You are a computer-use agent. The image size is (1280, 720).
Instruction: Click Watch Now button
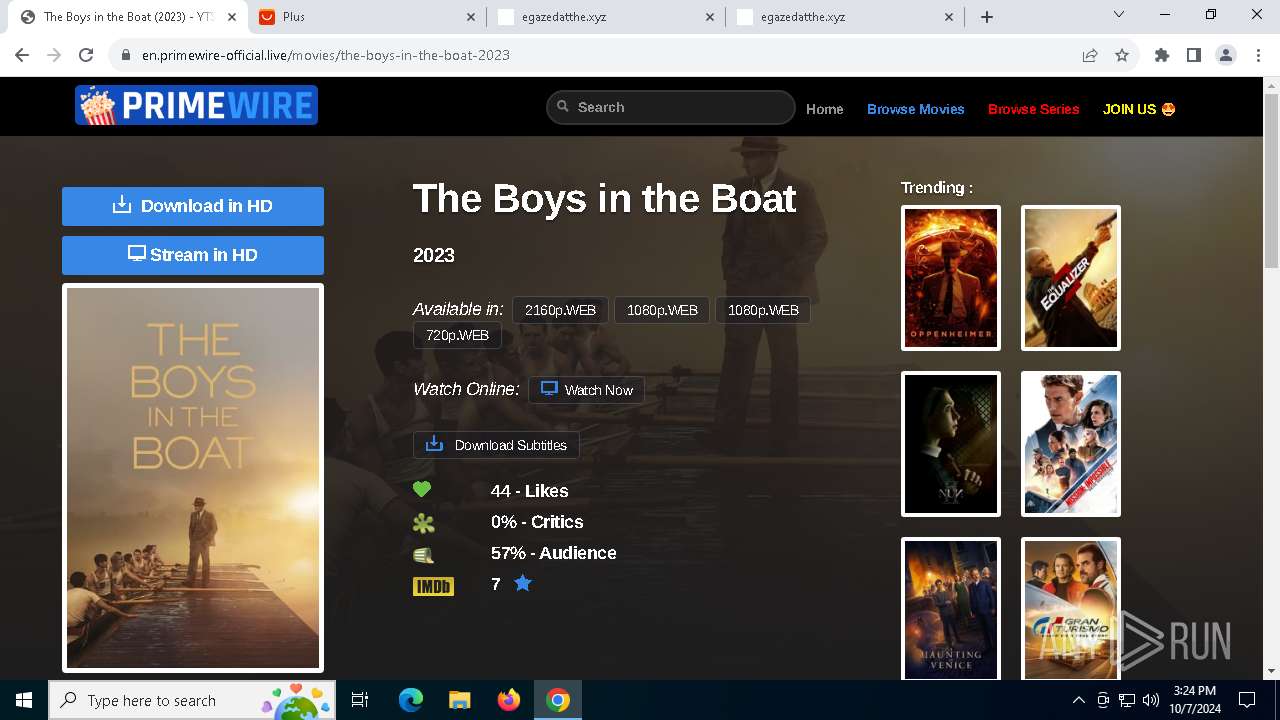point(587,390)
